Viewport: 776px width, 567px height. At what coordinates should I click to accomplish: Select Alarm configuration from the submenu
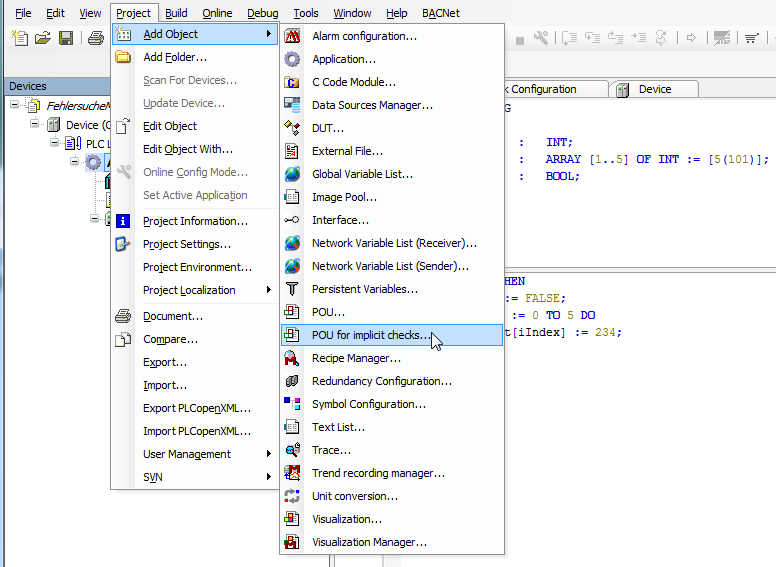[364, 36]
